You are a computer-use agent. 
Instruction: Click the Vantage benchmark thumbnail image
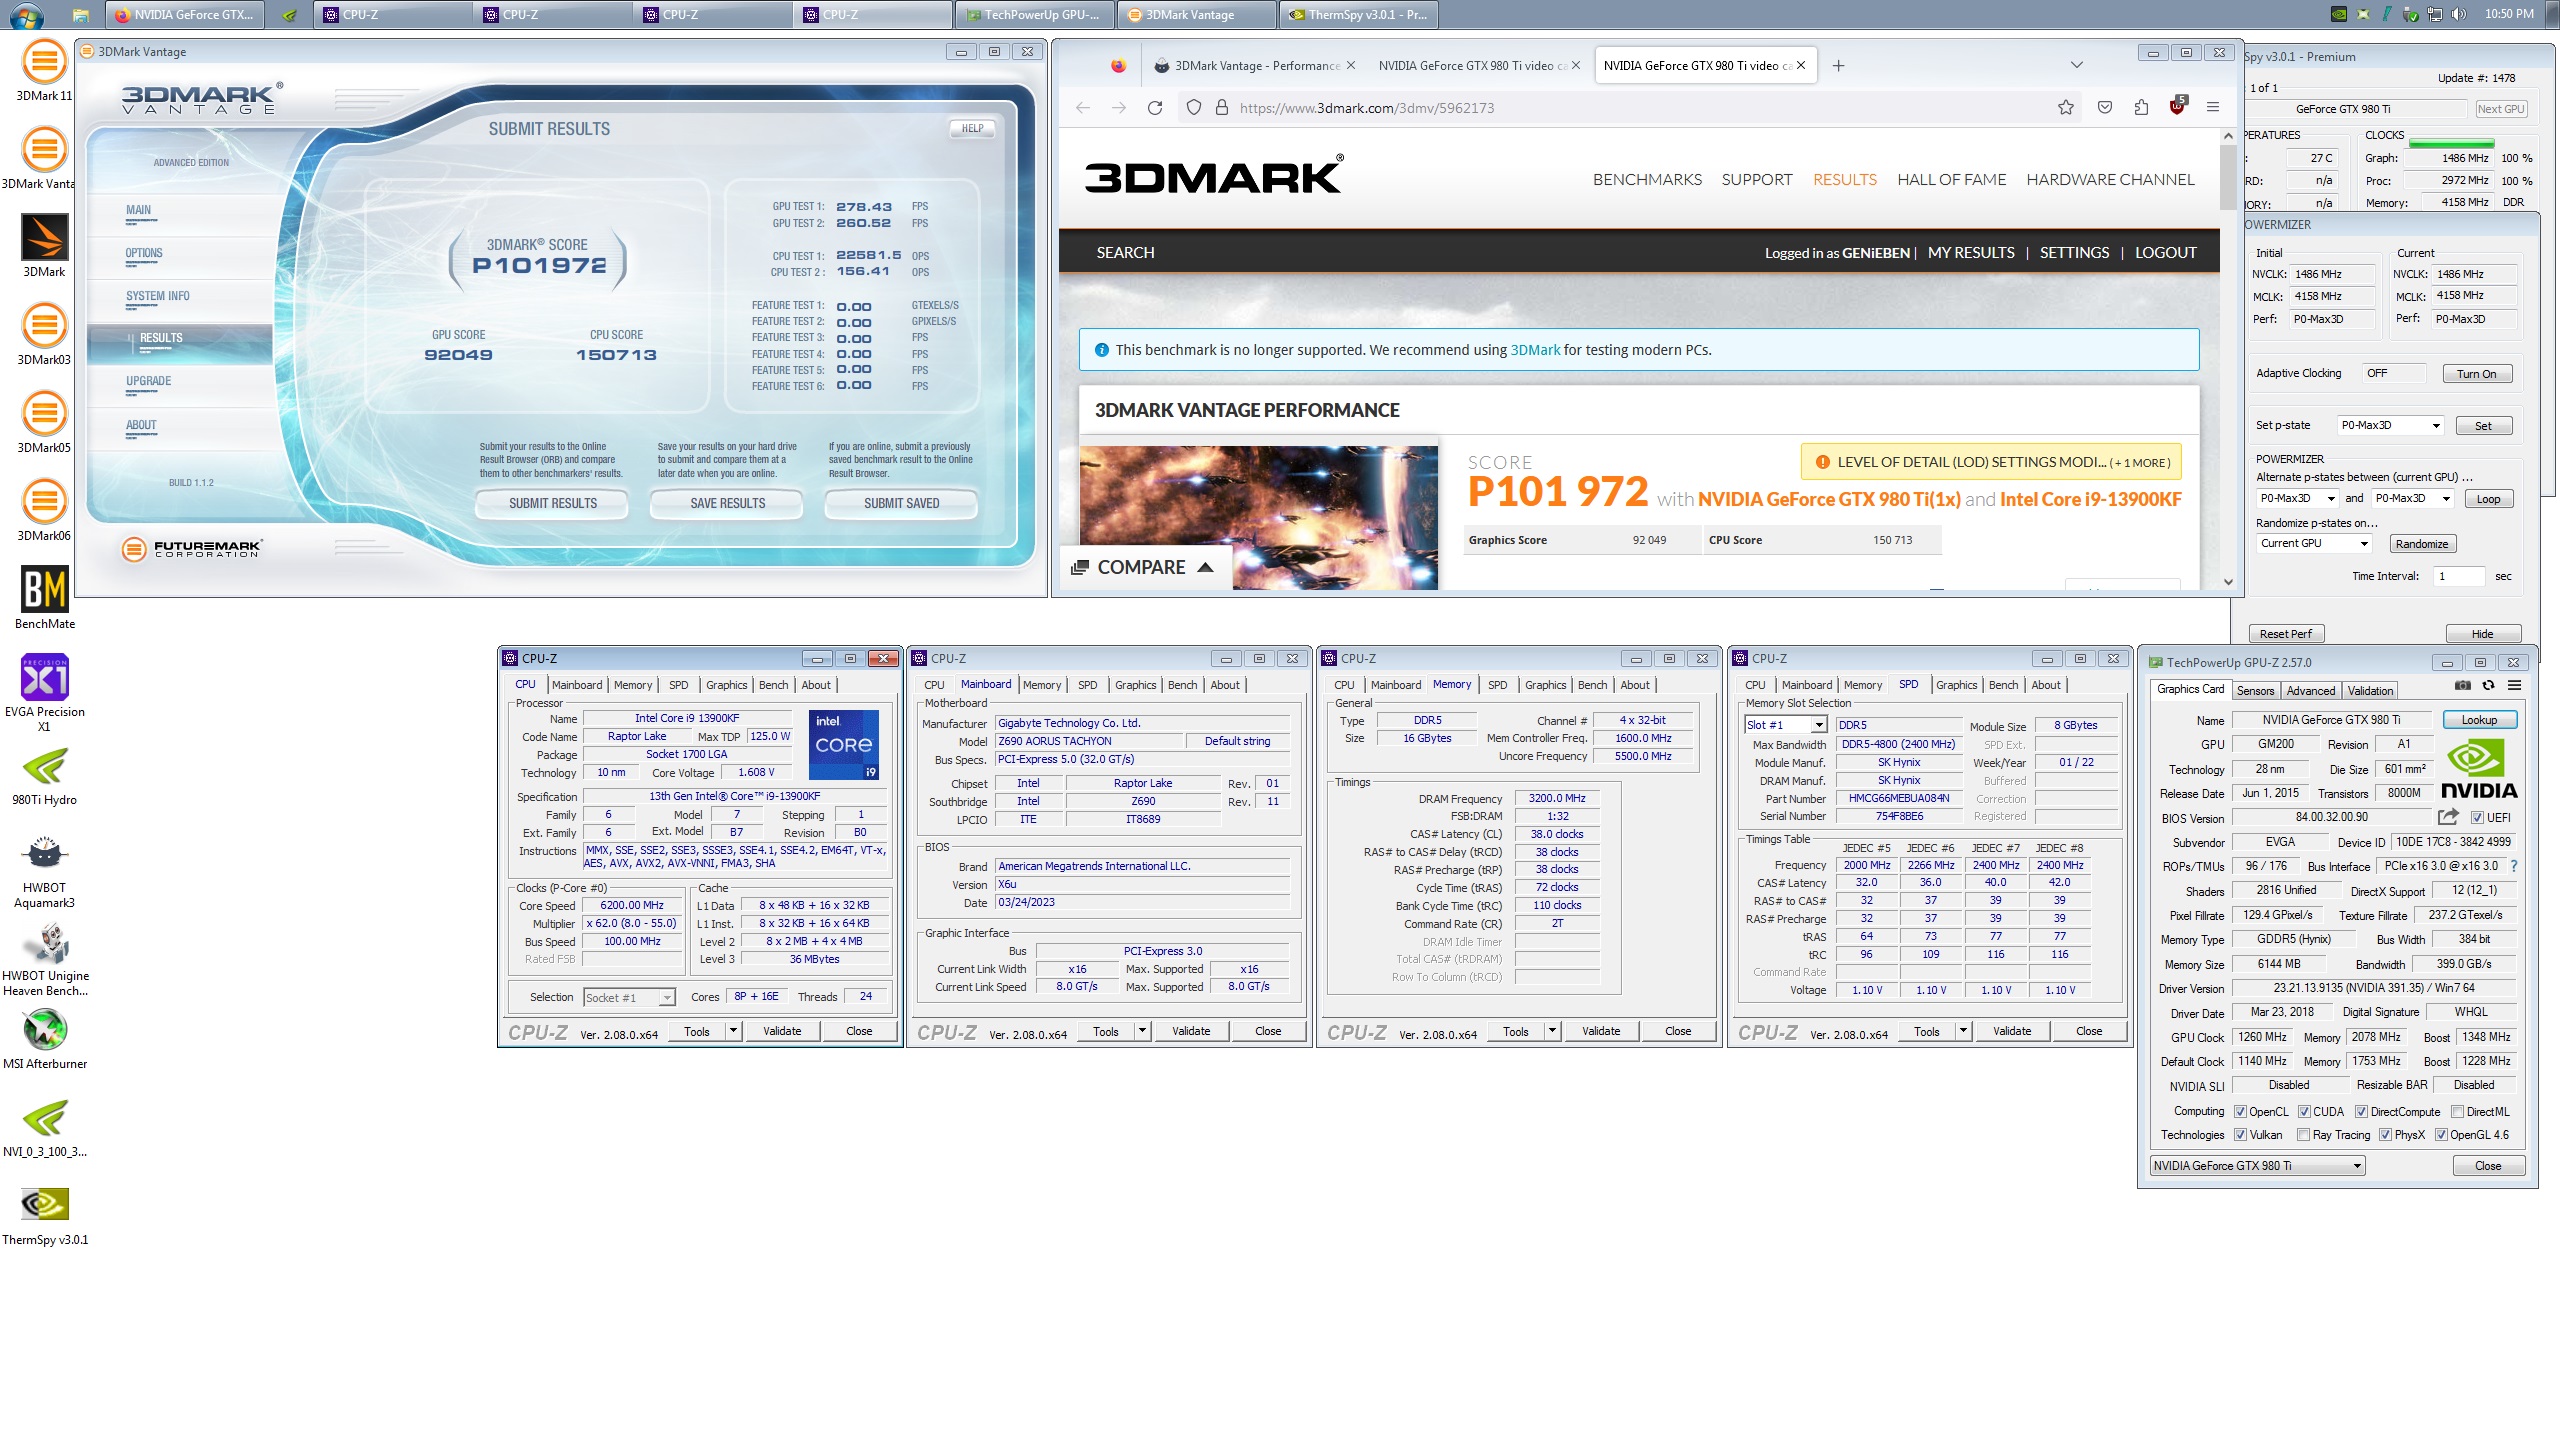coord(1258,517)
